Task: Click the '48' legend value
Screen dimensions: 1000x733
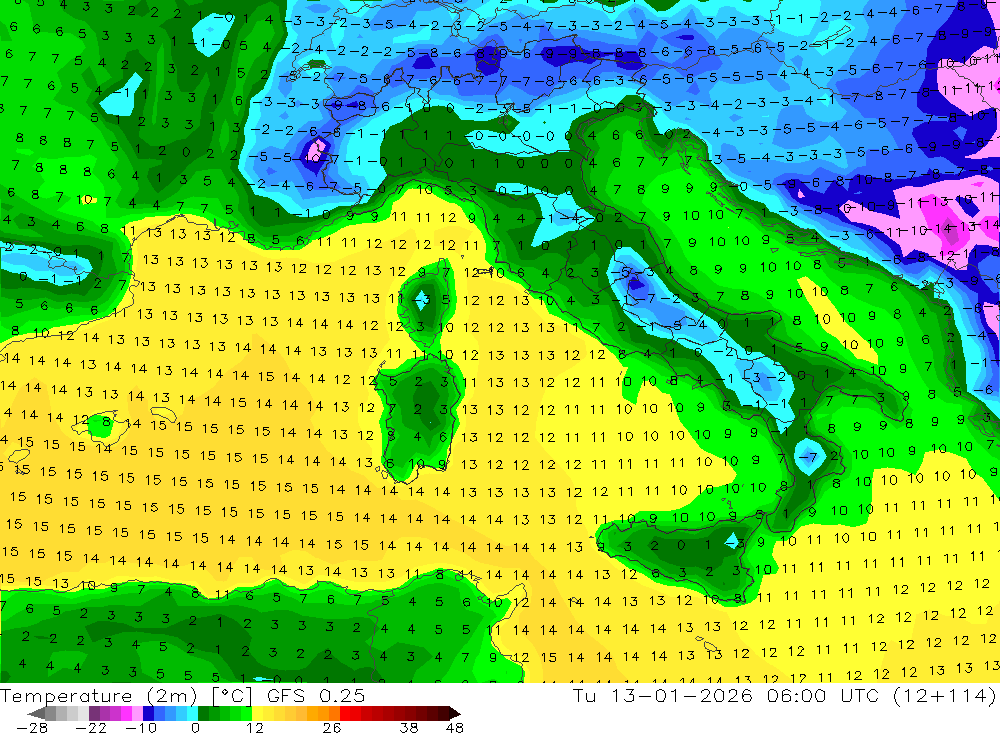Action: point(455,727)
